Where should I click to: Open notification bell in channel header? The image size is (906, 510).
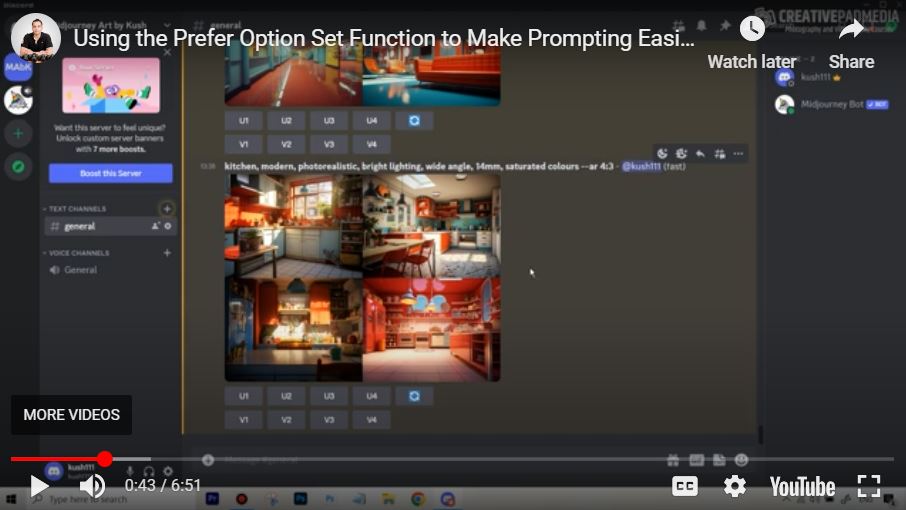[x=701, y=25]
